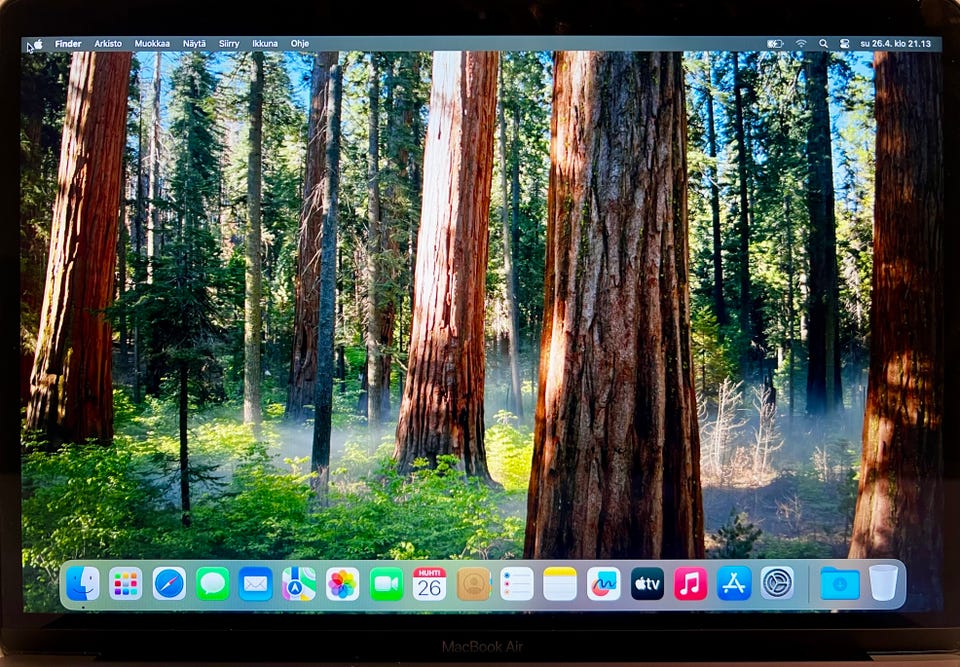Screen dimensions: 960x667
Task: Open Calendar showing HUHTI 26
Action: (429, 584)
